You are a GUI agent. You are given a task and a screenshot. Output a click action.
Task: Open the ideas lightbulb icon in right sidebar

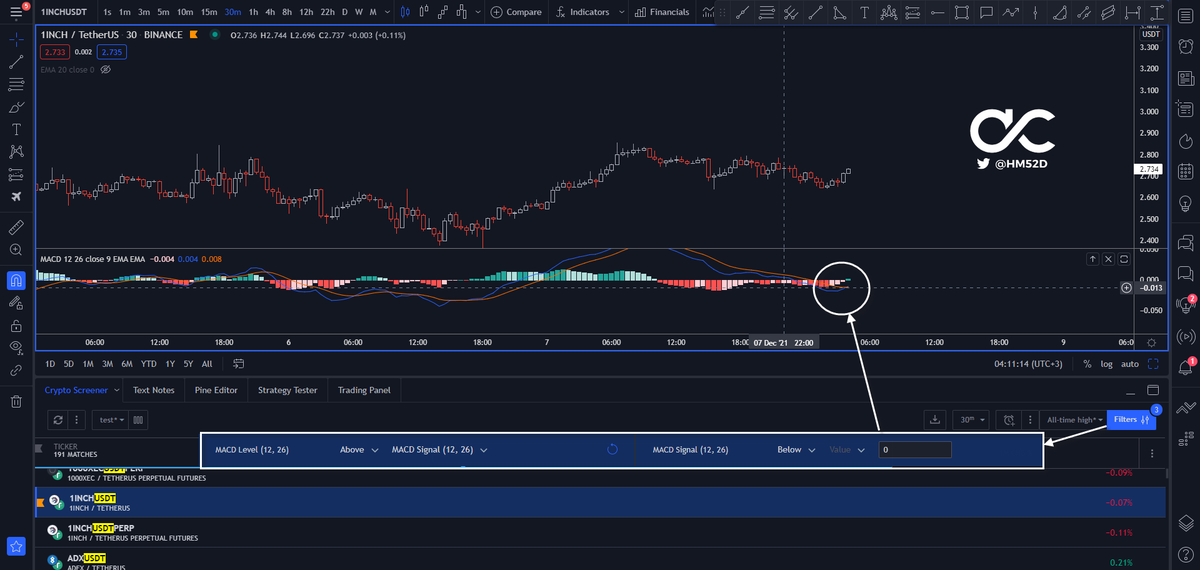click(x=1185, y=203)
